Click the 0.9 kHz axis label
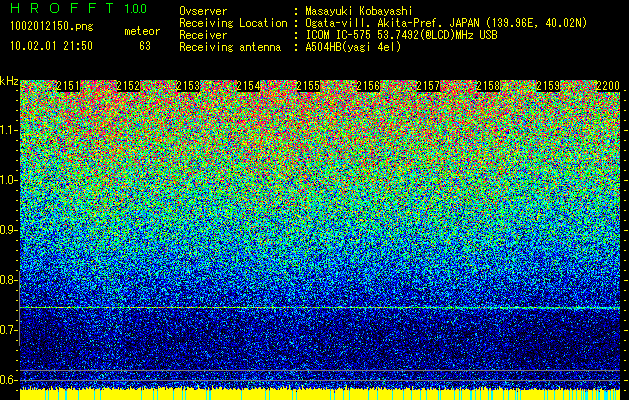The width and height of the screenshot is (629, 400). pos(8,230)
